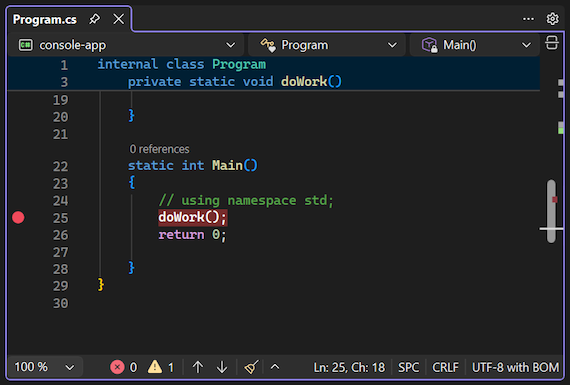
Task: Click the vertical scrollbar thumb
Action: pyautogui.click(x=551, y=211)
